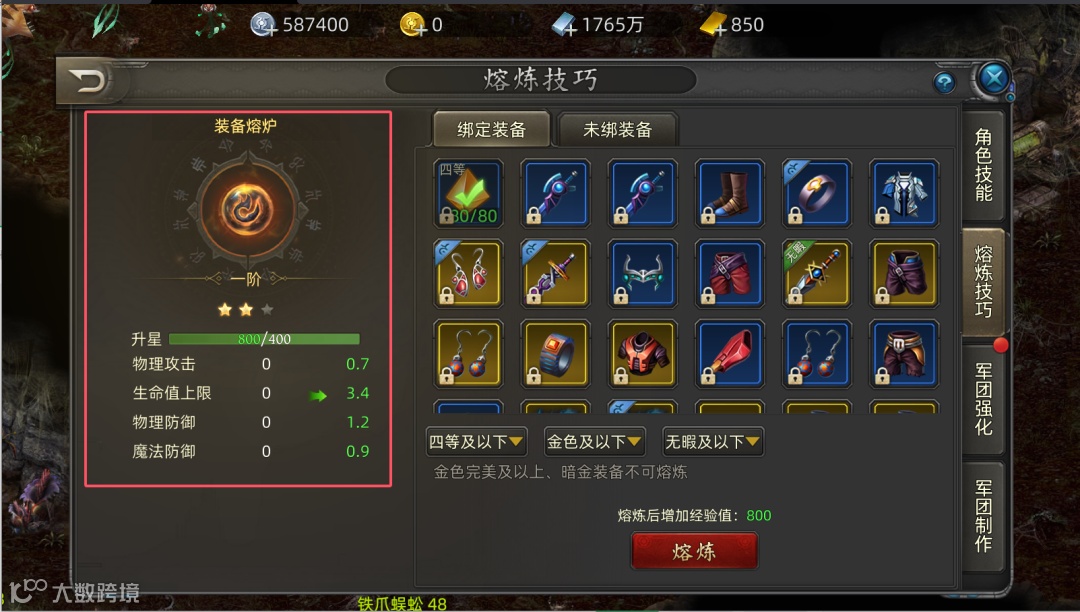The width and height of the screenshot is (1080, 612).
Task: Click the 升星 progress bar
Action: (x=264, y=339)
